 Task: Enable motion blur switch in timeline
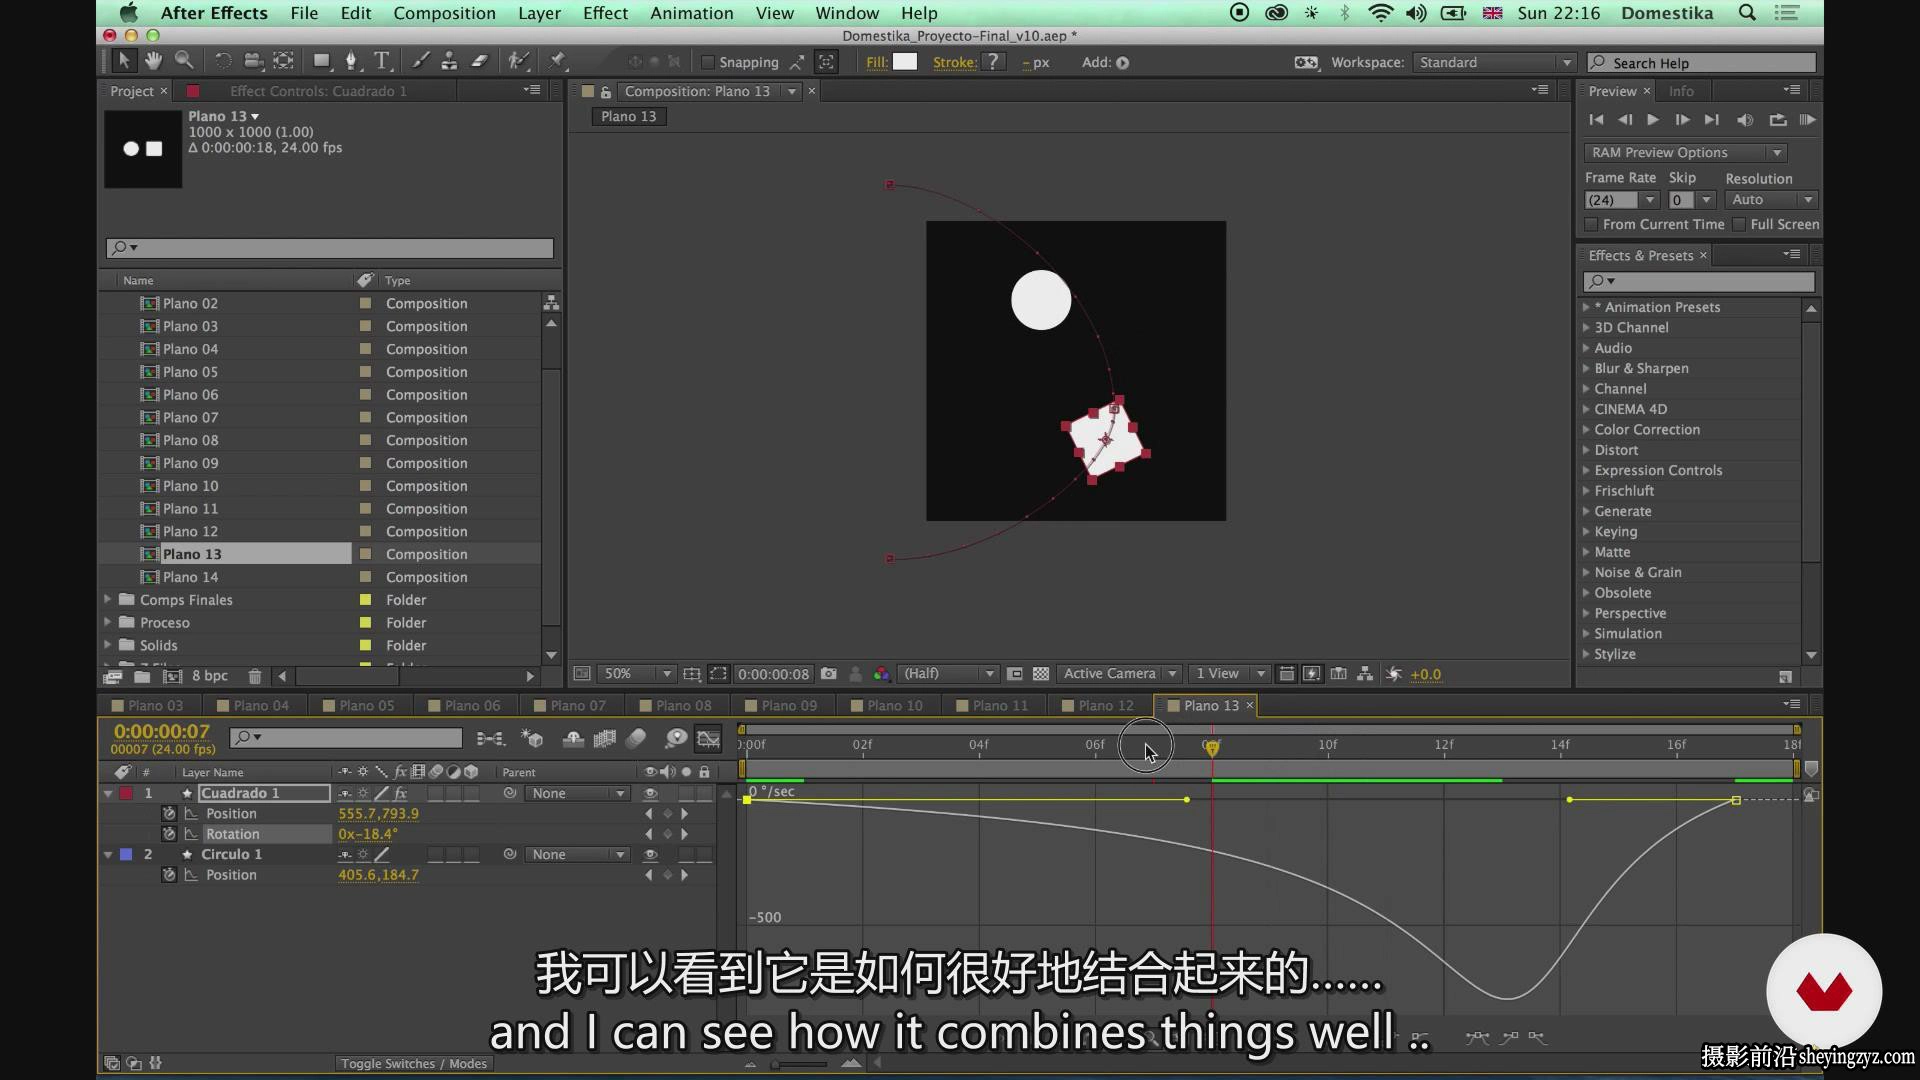coord(637,739)
